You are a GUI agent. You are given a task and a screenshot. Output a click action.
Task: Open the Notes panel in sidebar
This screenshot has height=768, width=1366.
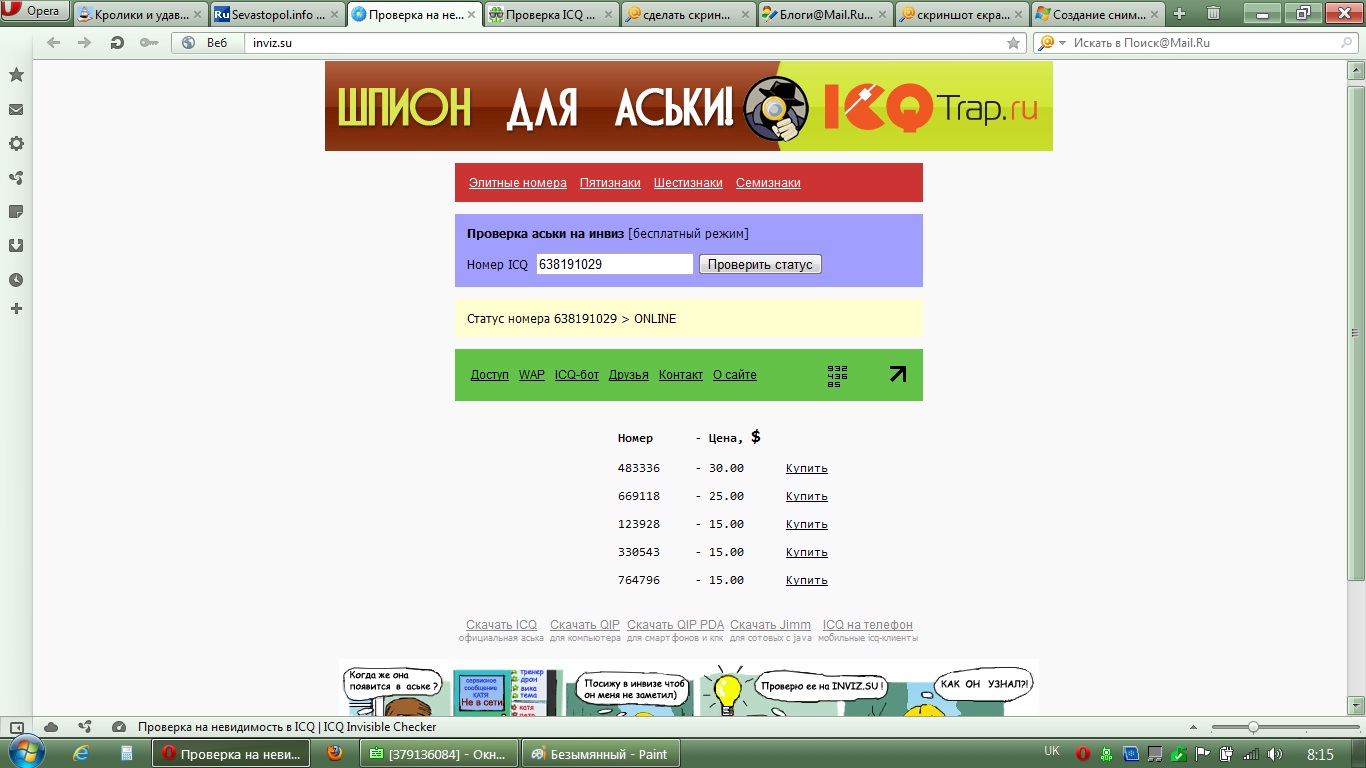pos(16,212)
